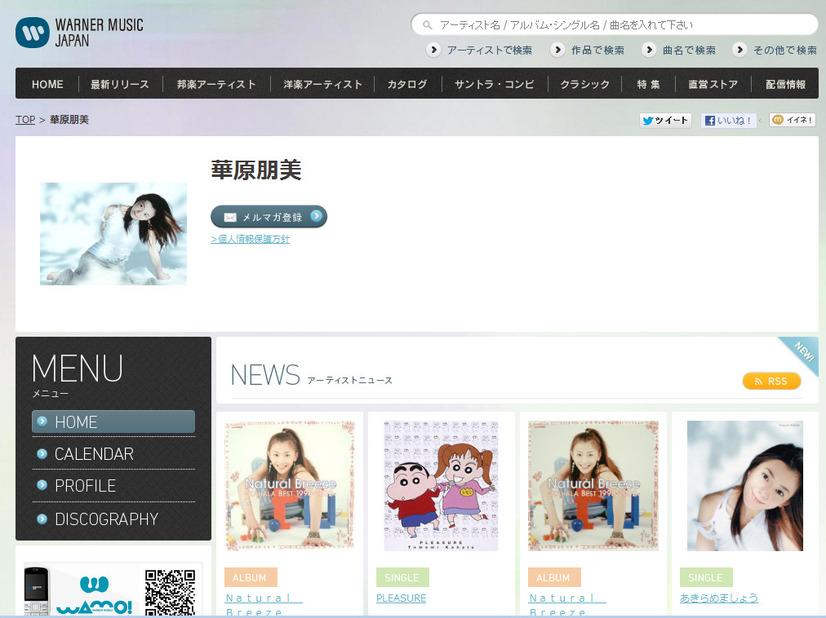Open 個人情報保護方針 privacy link
The image size is (826, 618).
coord(250,239)
